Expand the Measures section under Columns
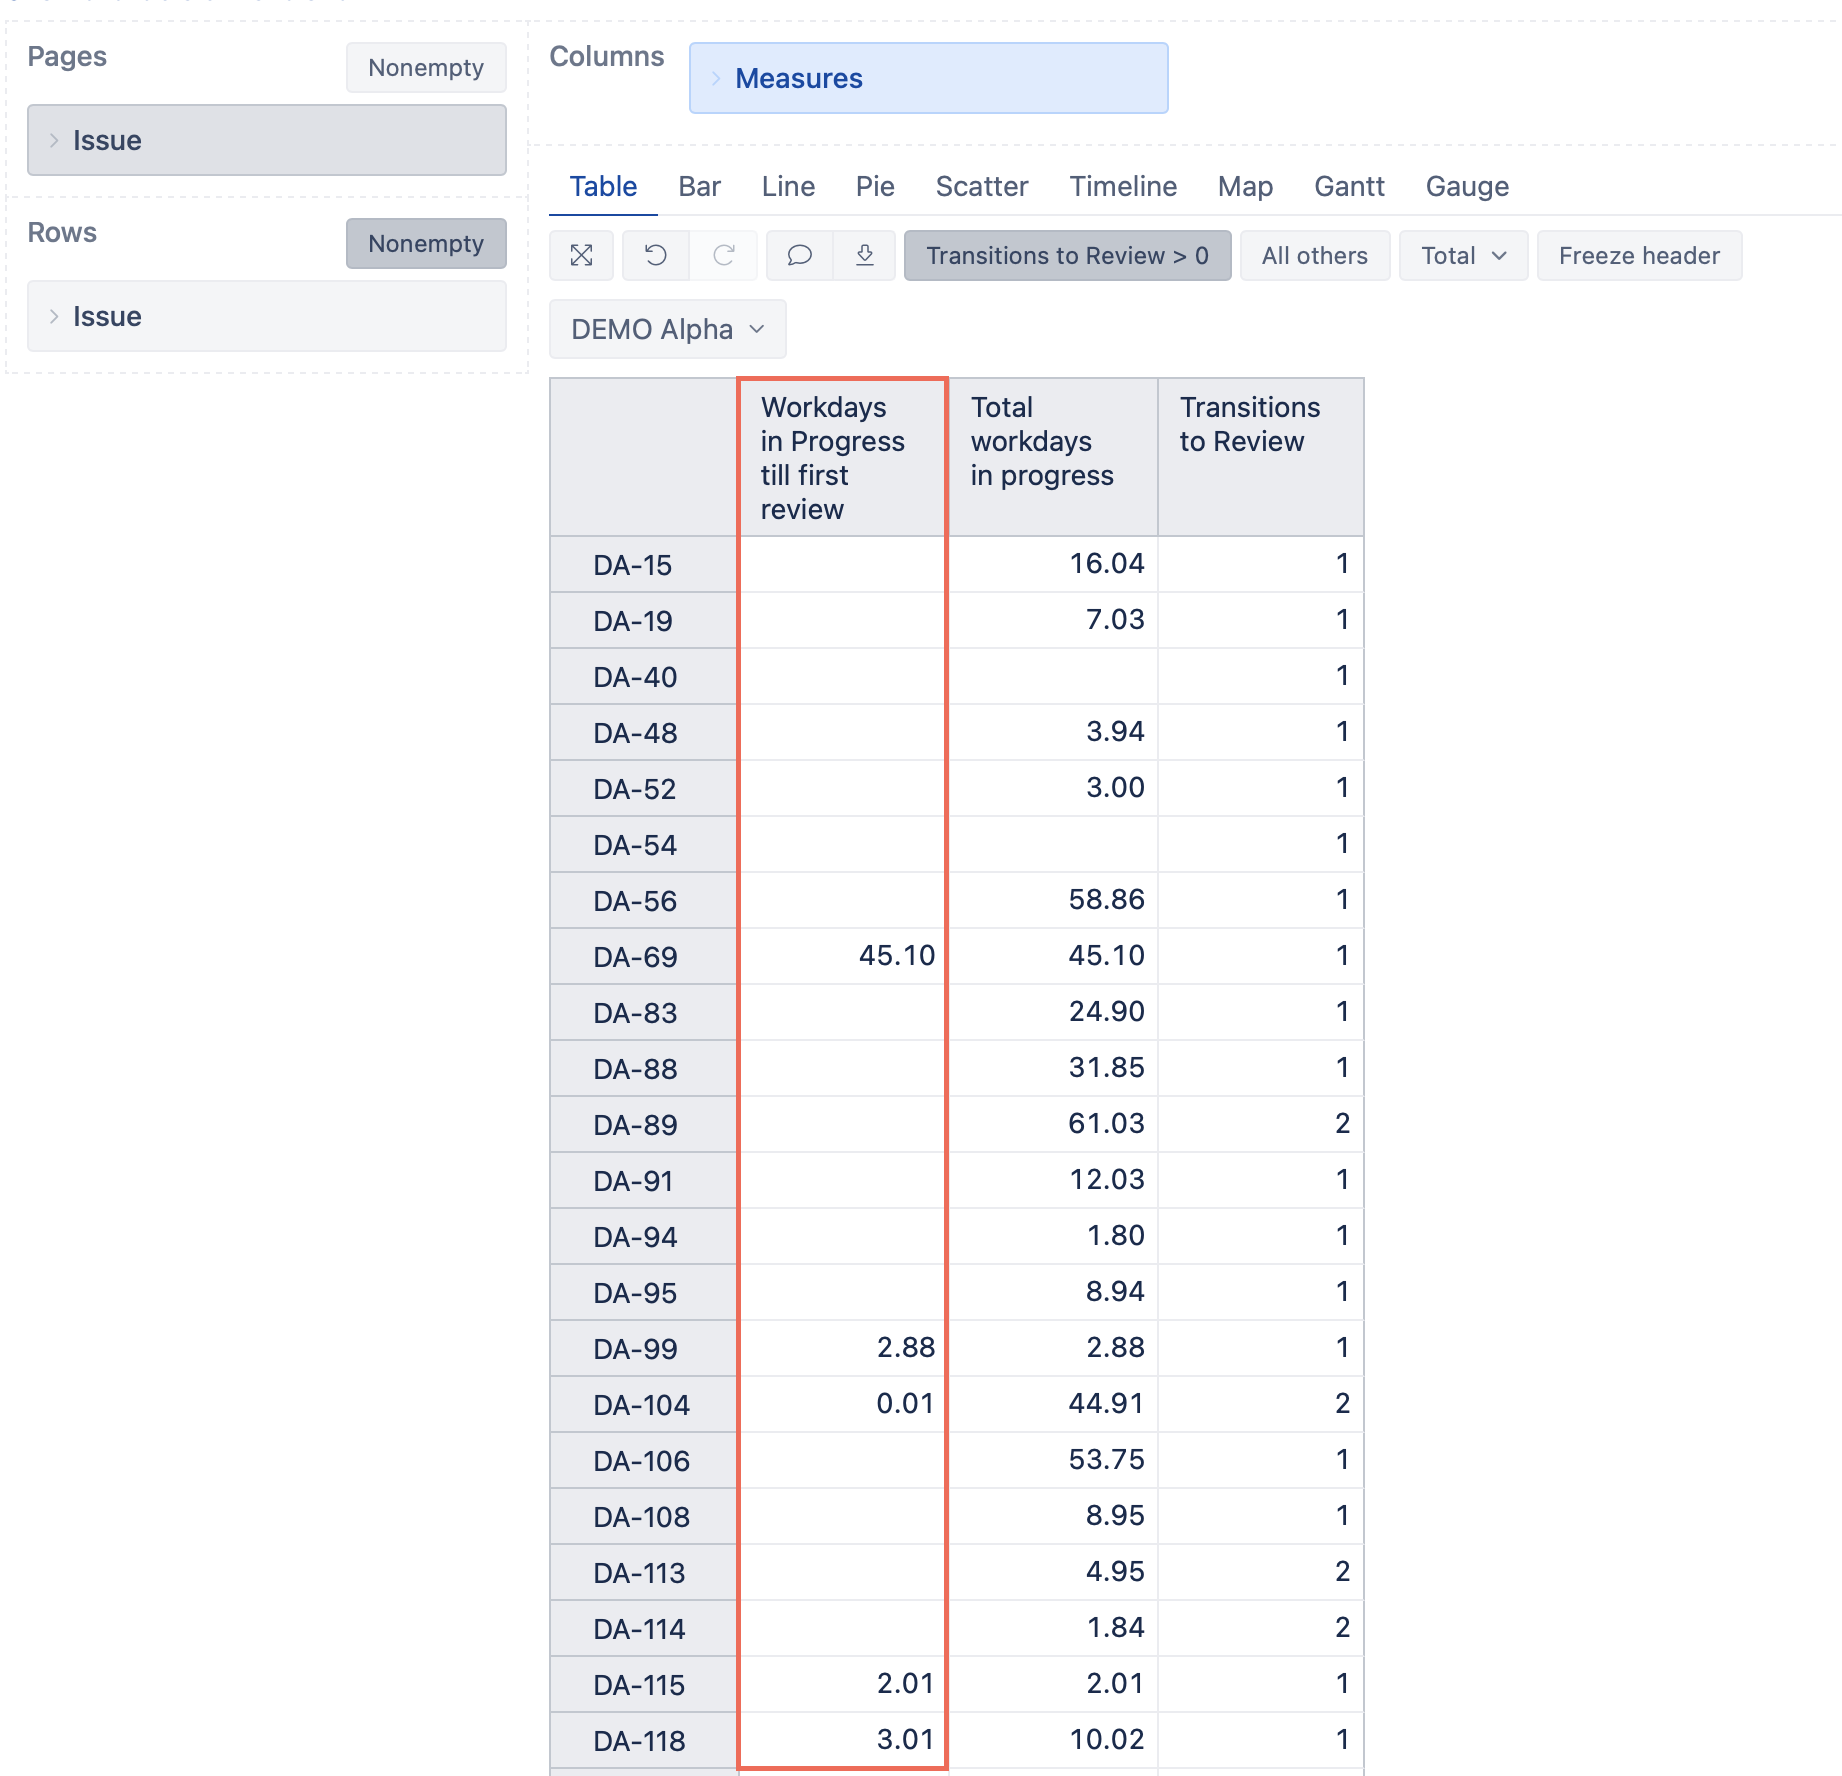The height and width of the screenshot is (1776, 1842). click(x=716, y=78)
